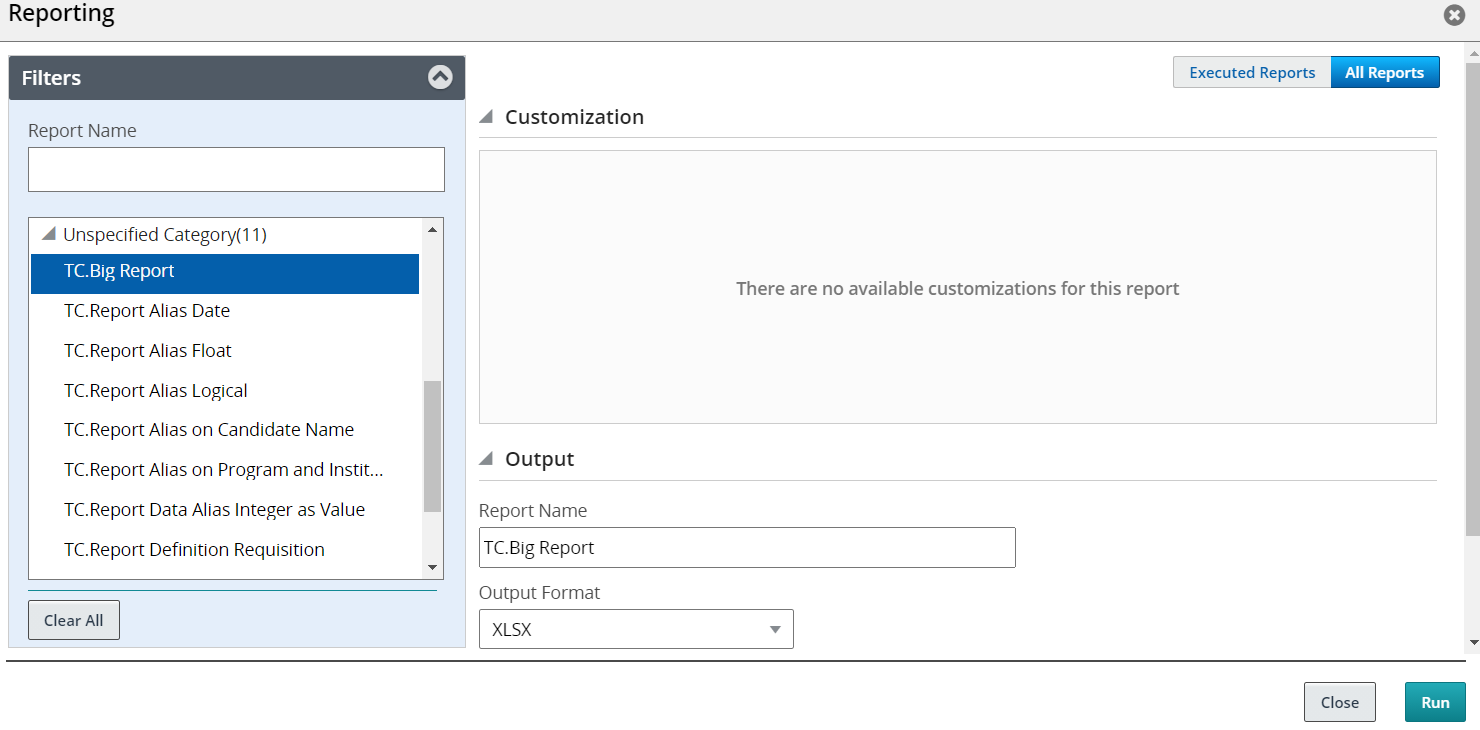Click the Close button
Screen dimensions: 1480x730
pyautogui.click(x=1339, y=702)
